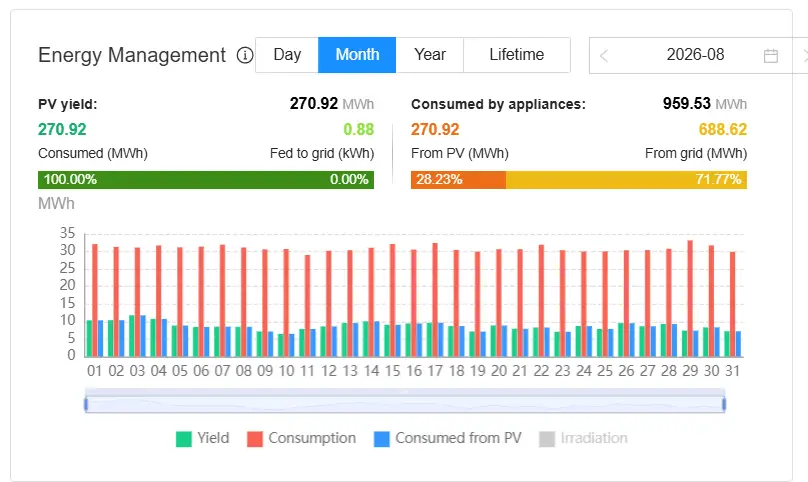Click the Fed to grid (kWh) label
Viewport: 808px width, 482px height.
pyautogui.click(x=322, y=154)
